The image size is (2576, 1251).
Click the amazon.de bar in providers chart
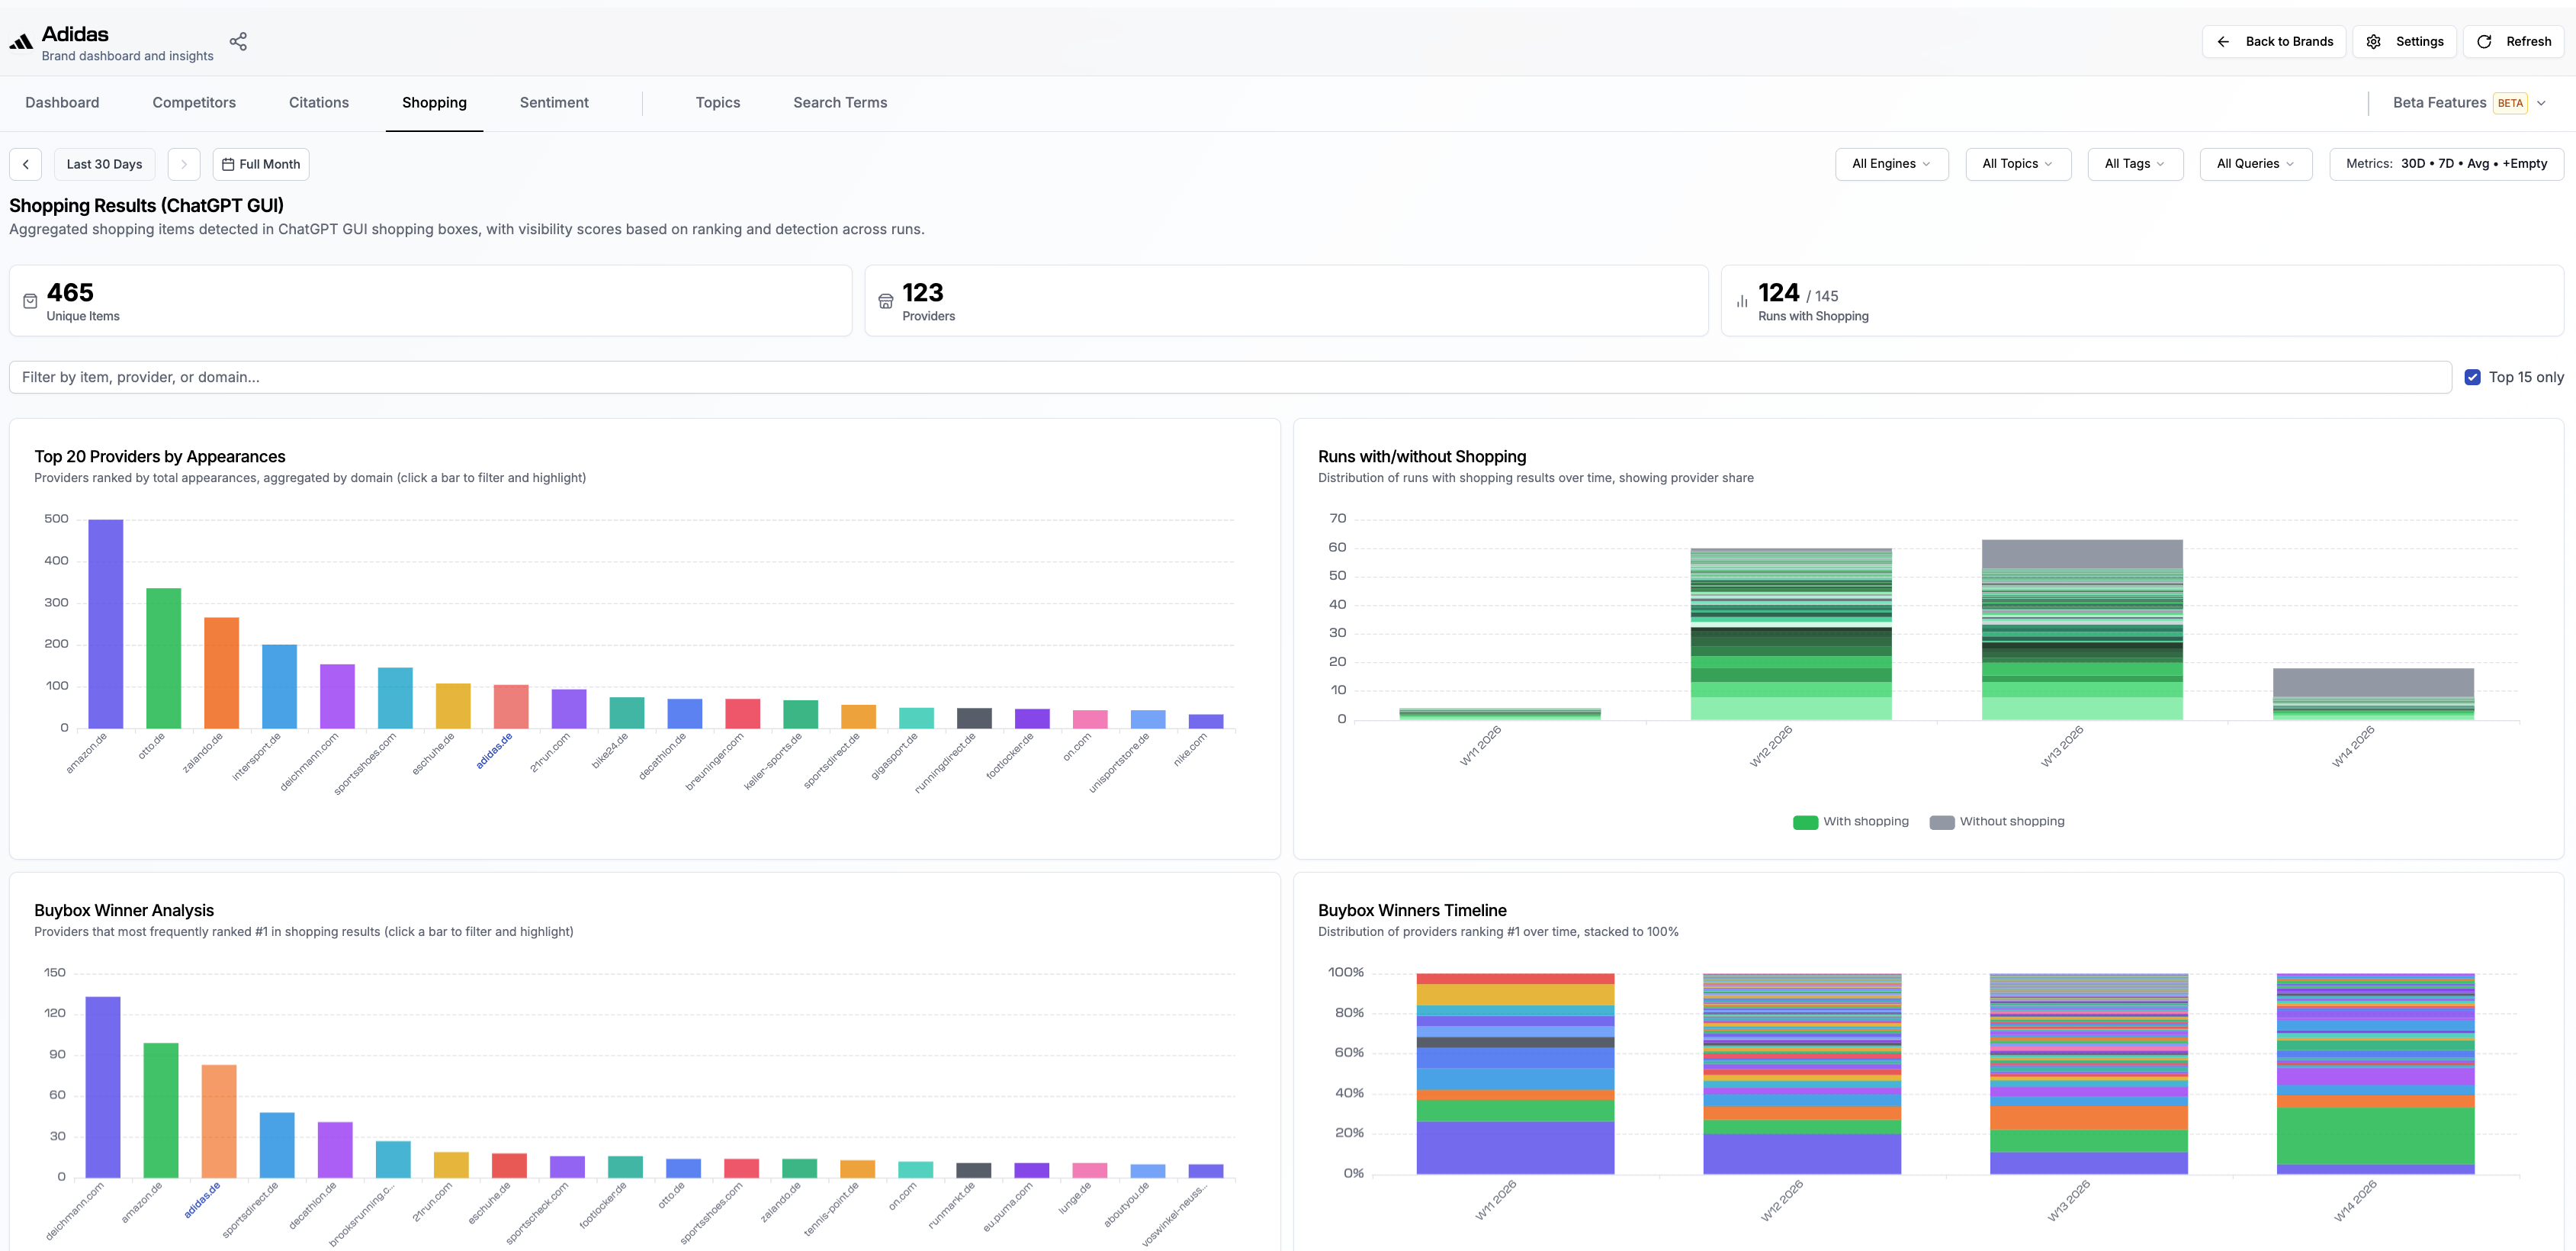point(106,624)
